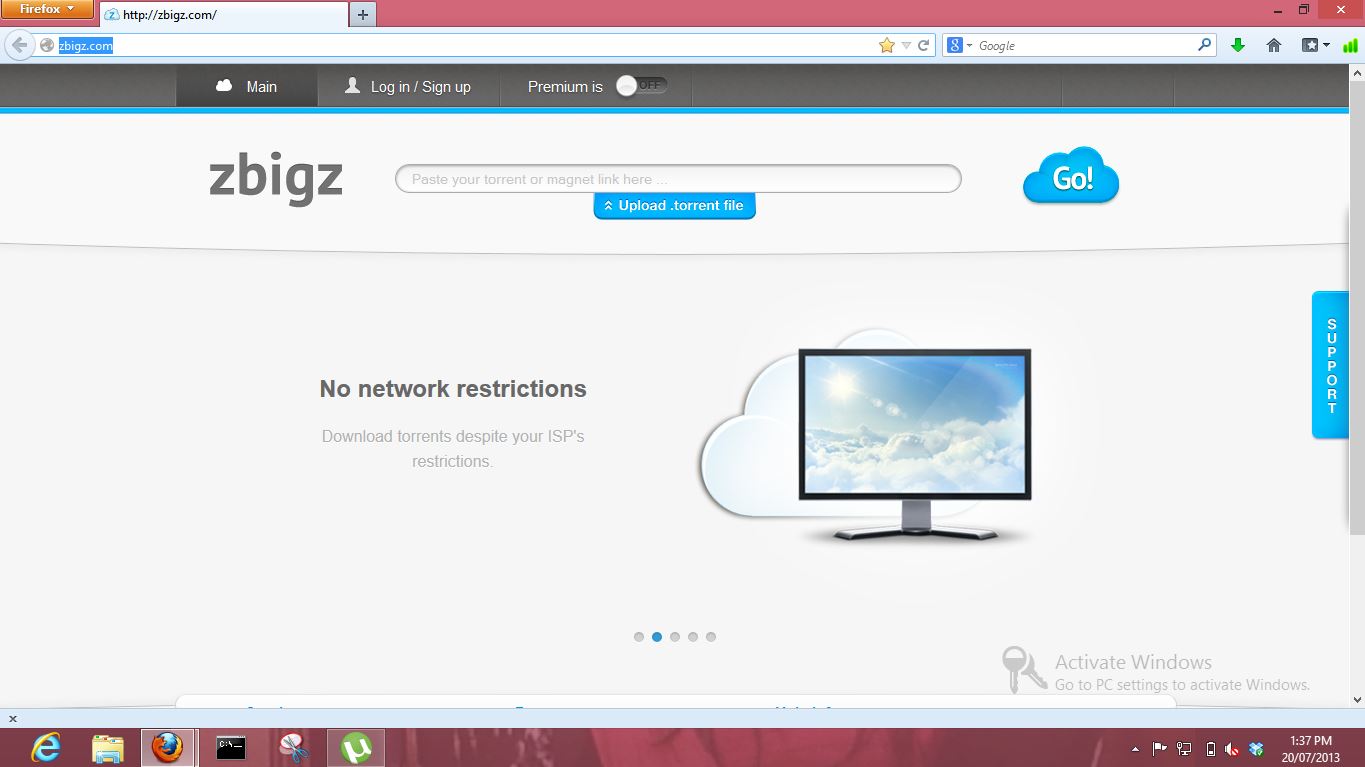1365x767 pixels.
Task: Toggle the Premium is OFF switch
Action: [x=641, y=86]
